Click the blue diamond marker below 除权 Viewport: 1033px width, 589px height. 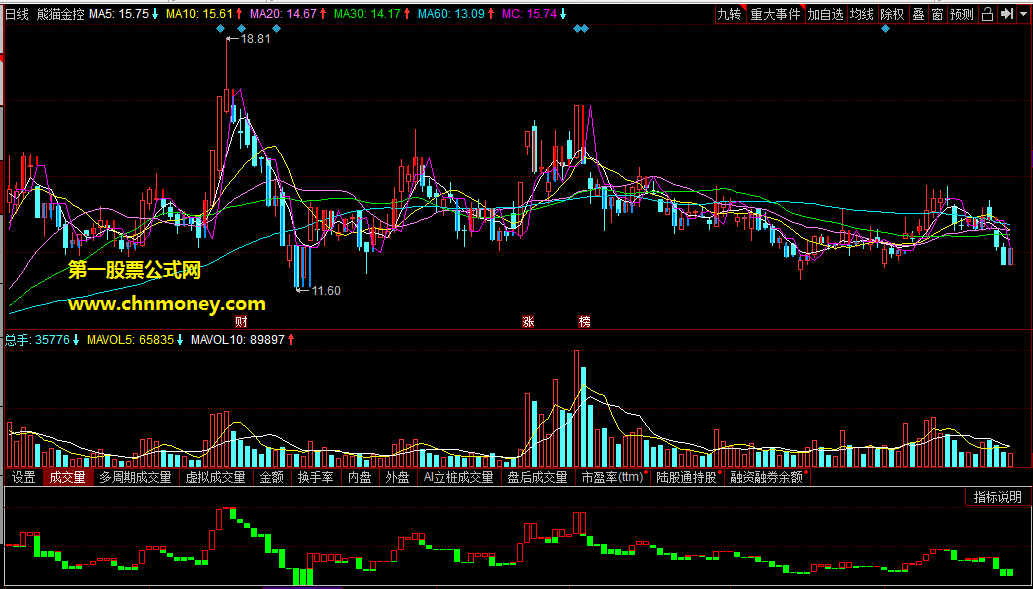(x=885, y=28)
